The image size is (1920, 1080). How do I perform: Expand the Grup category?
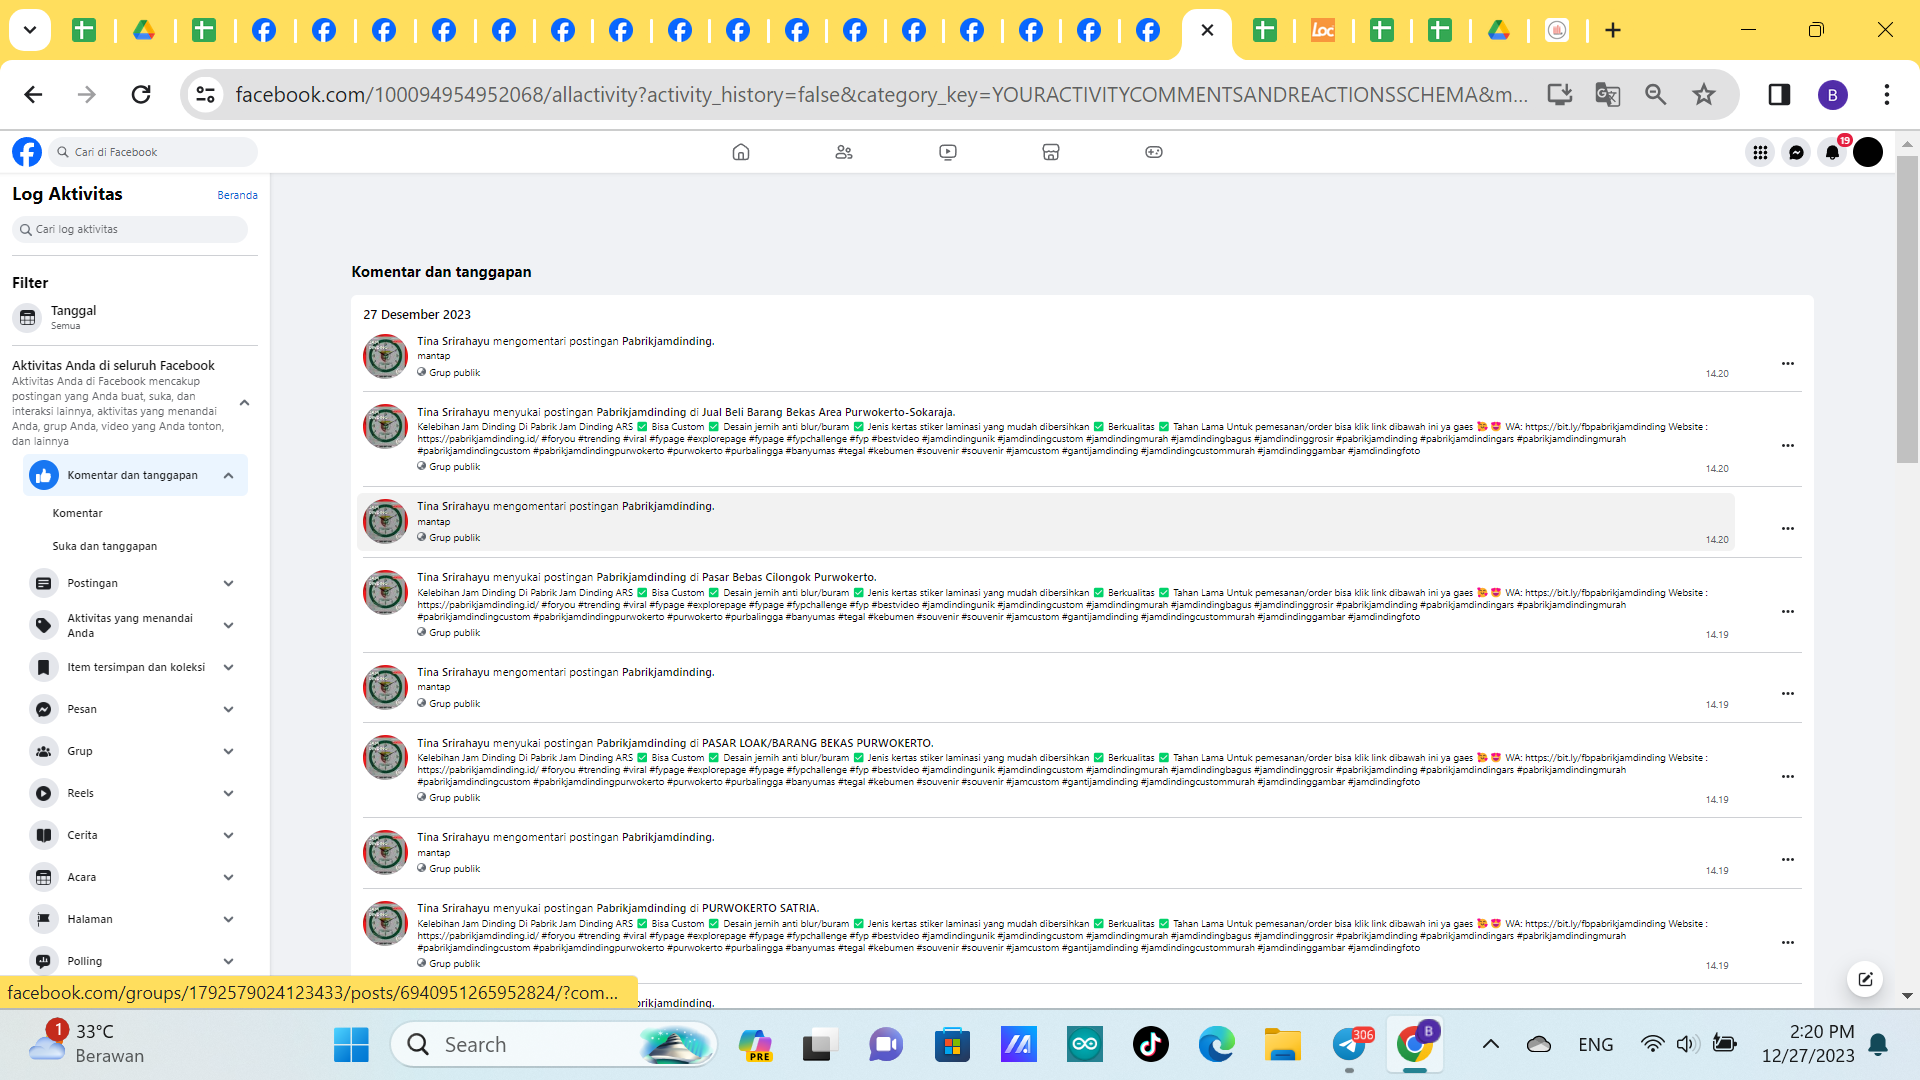[x=228, y=751]
